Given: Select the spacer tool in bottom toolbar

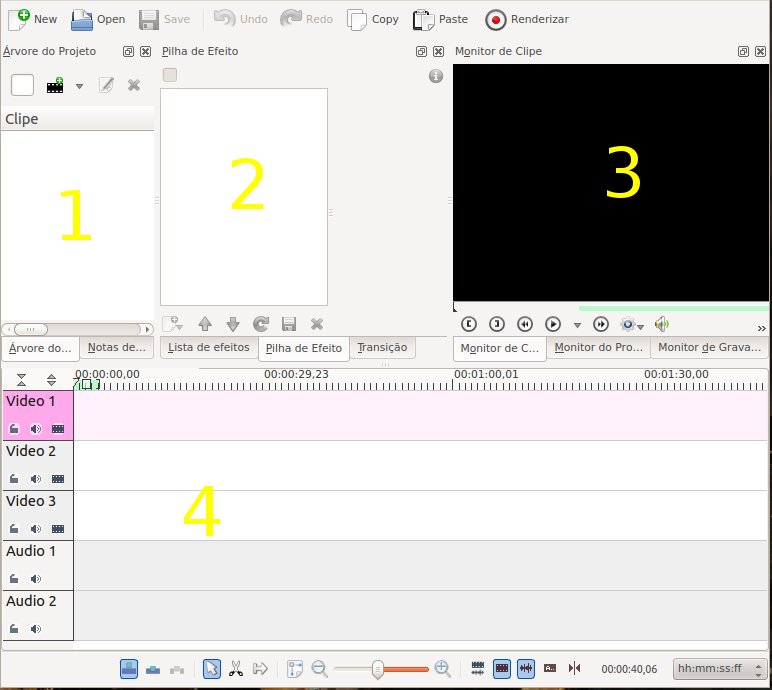Looking at the screenshot, I should [261, 669].
